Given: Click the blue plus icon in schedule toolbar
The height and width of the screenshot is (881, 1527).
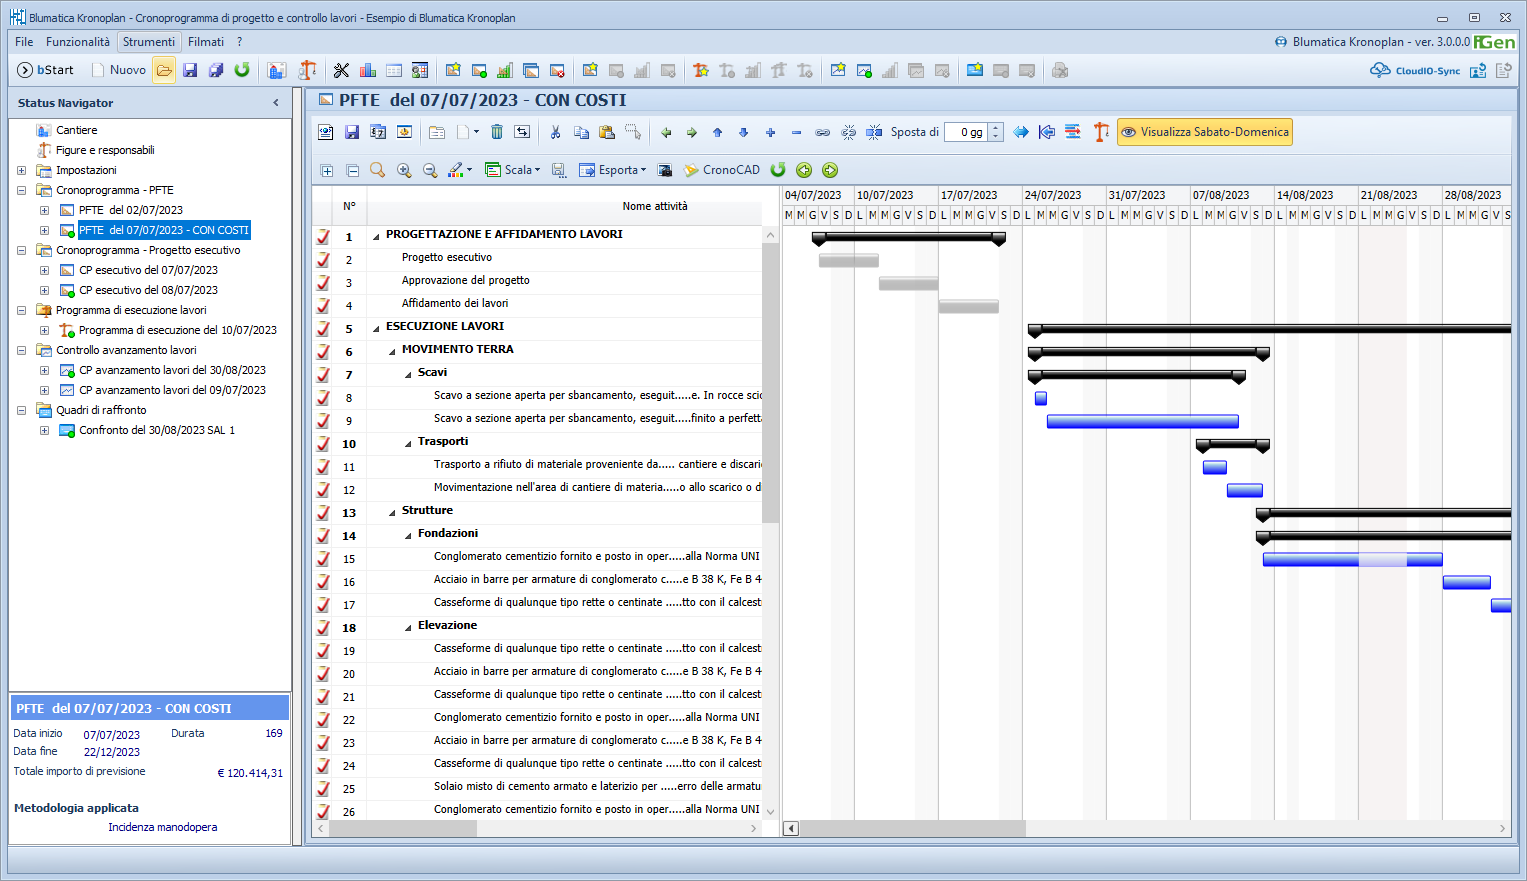Looking at the screenshot, I should pyautogui.click(x=770, y=132).
